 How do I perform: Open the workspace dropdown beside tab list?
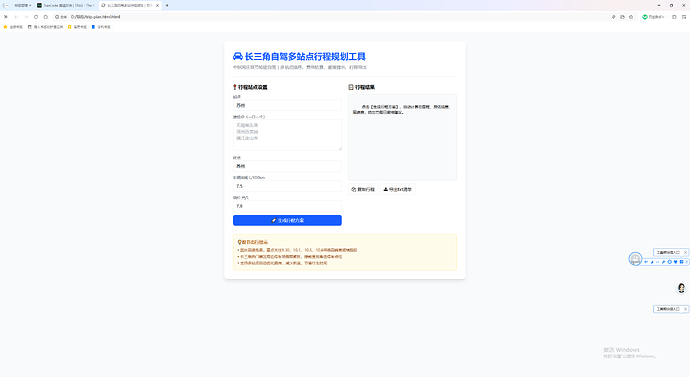[23, 5]
